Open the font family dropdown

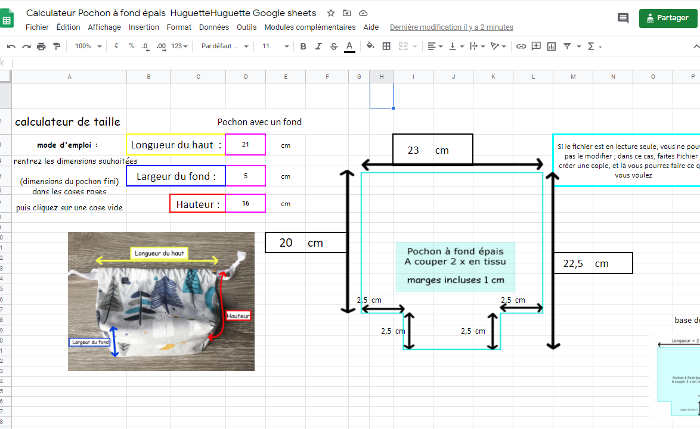pos(225,46)
